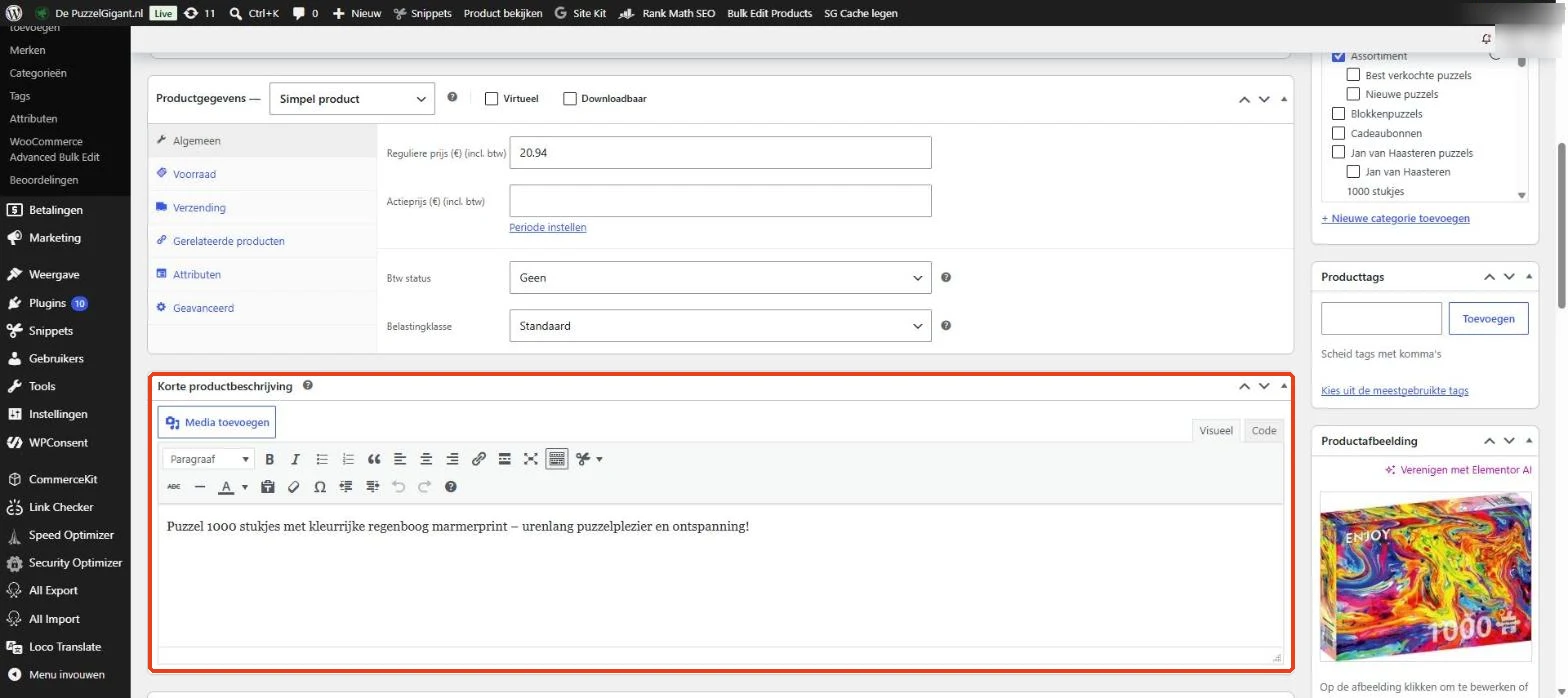
Task: Click the Periode instellen link
Action: click(548, 227)
